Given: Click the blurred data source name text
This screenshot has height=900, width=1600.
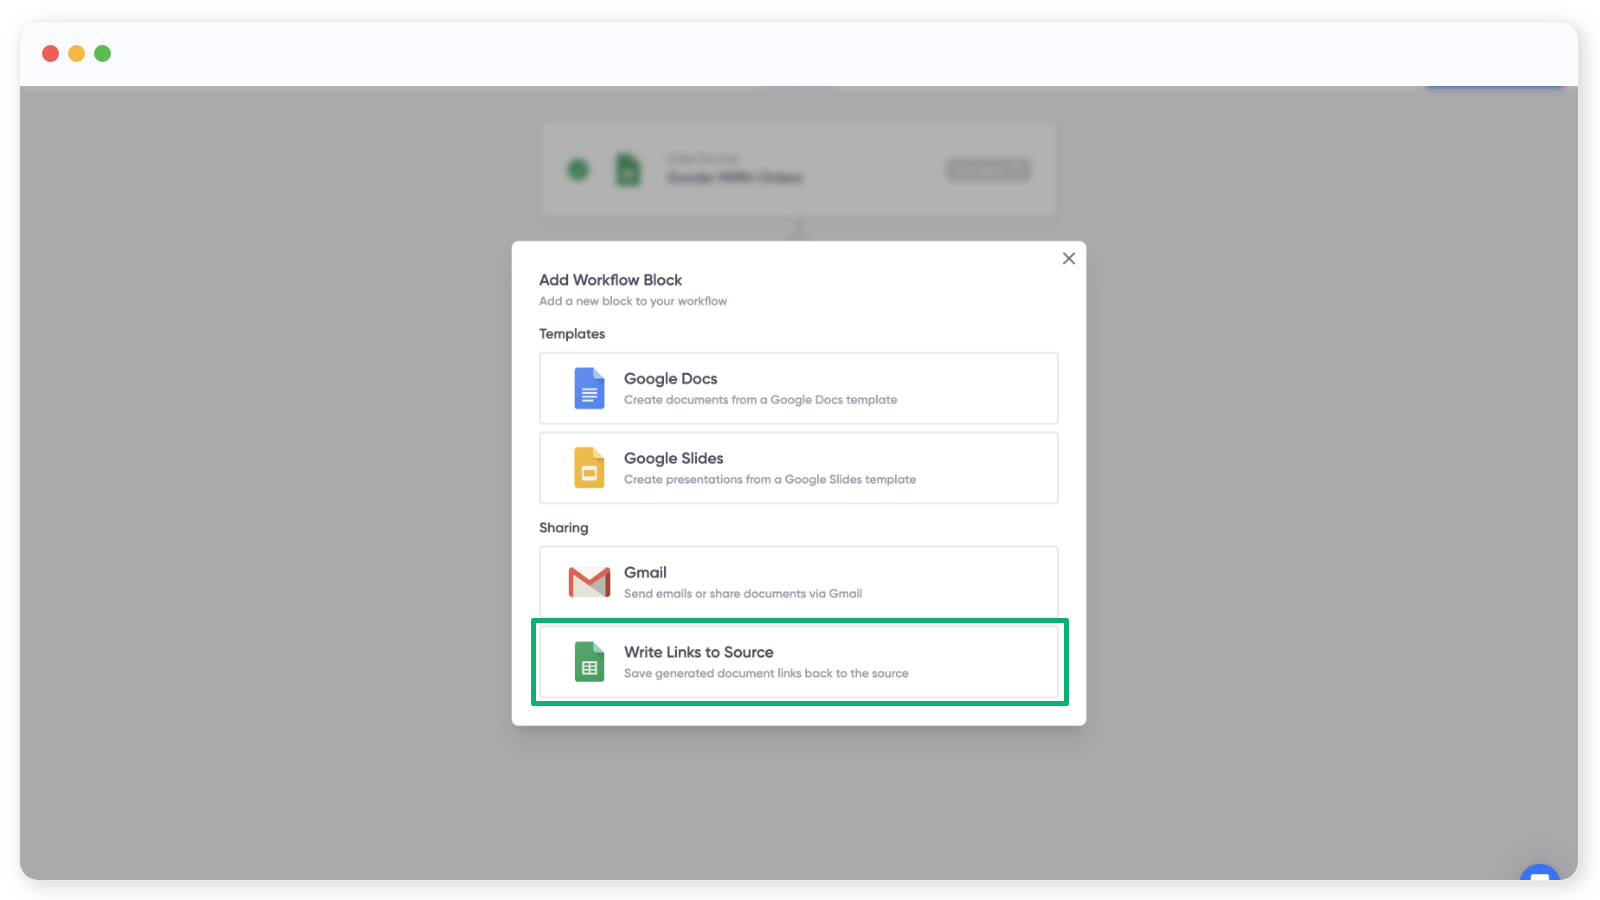Looking at the screenshot, I should [x=735, y=178].
